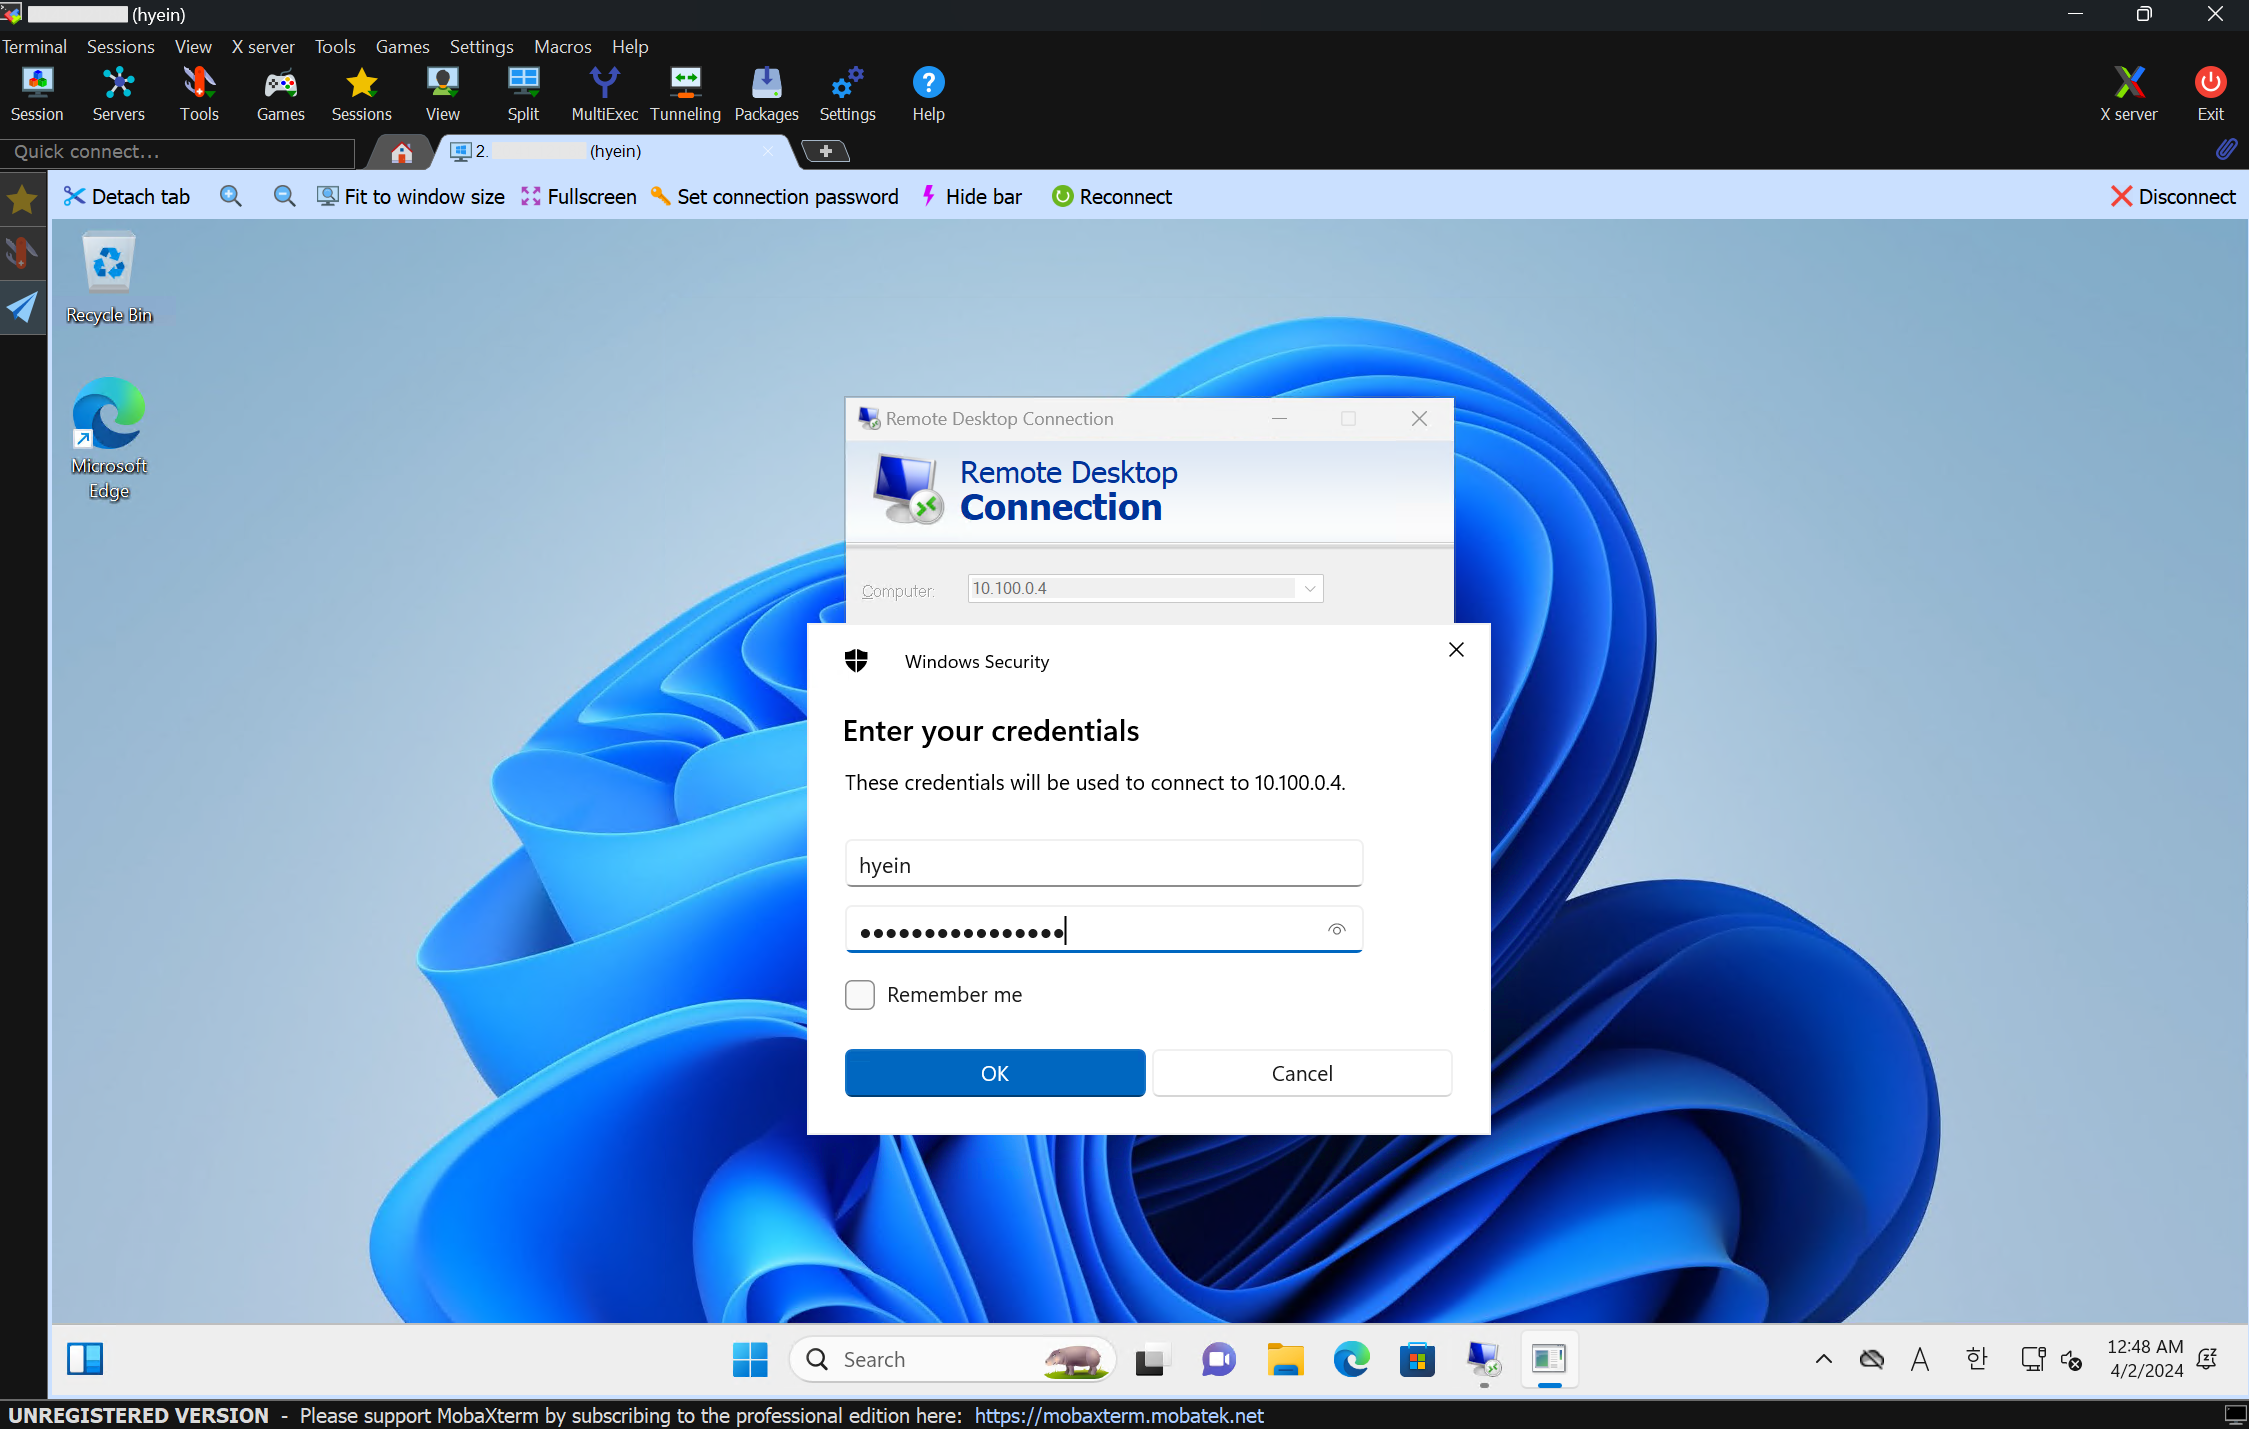This screenshot has width=2249, height=1429.
Task: Reveal password with the eye icon
Action: point(1336,930)
